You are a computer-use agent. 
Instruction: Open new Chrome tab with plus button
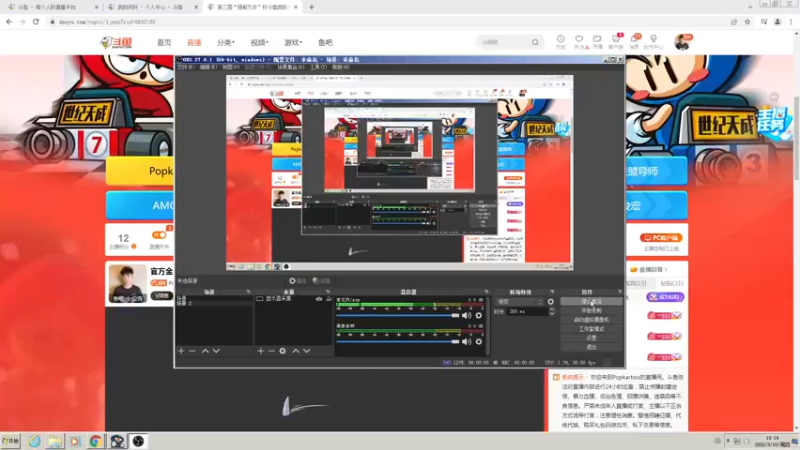tap(312, 7)
